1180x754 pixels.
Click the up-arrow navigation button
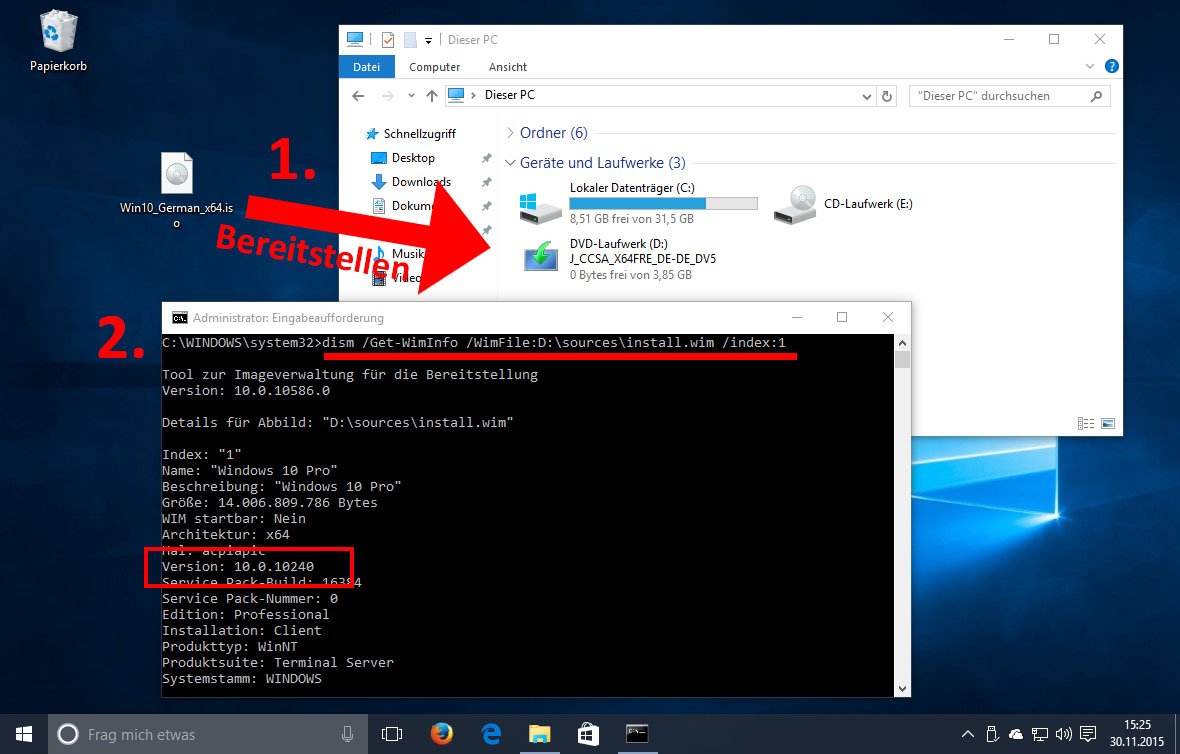[431, 96]
